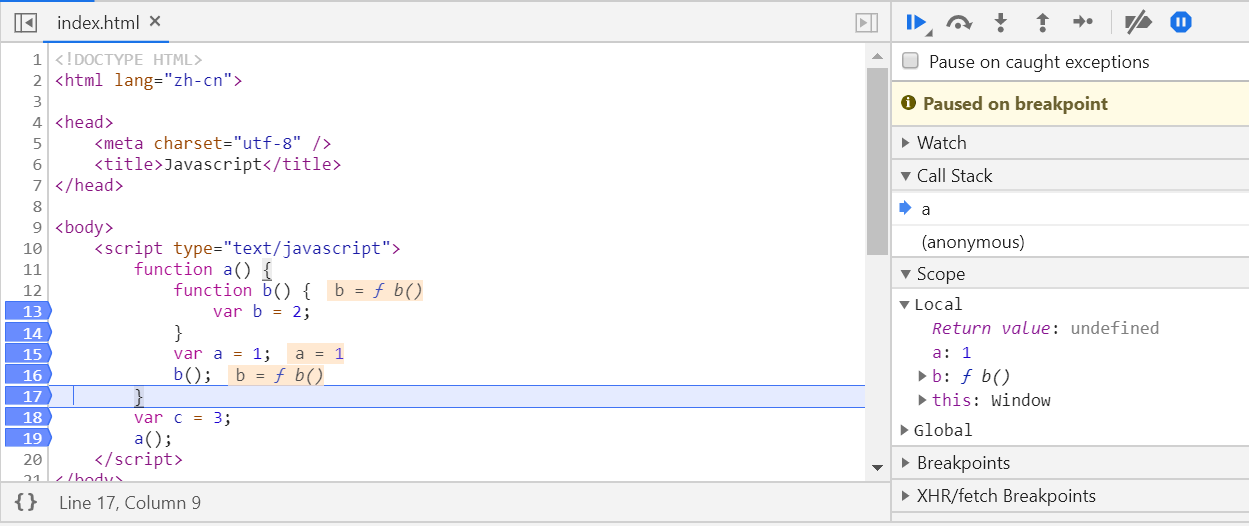Remove breakpoint on line 14

27,333
